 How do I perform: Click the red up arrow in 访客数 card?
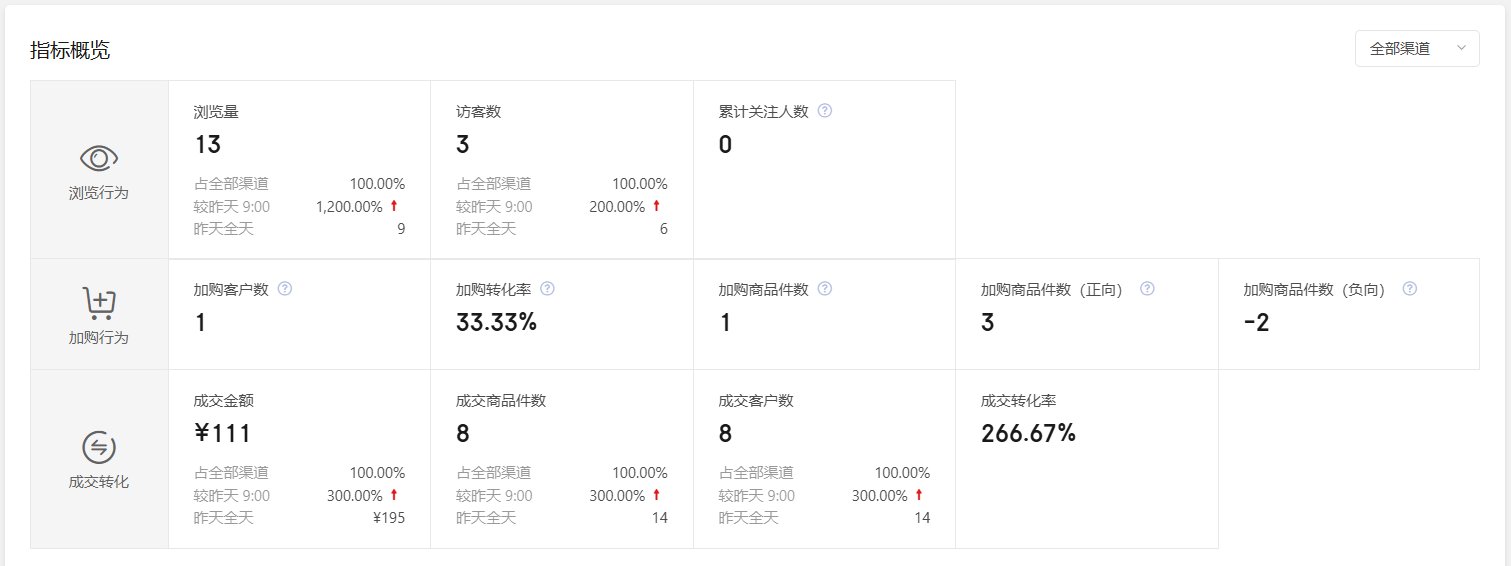pos(657,206)
